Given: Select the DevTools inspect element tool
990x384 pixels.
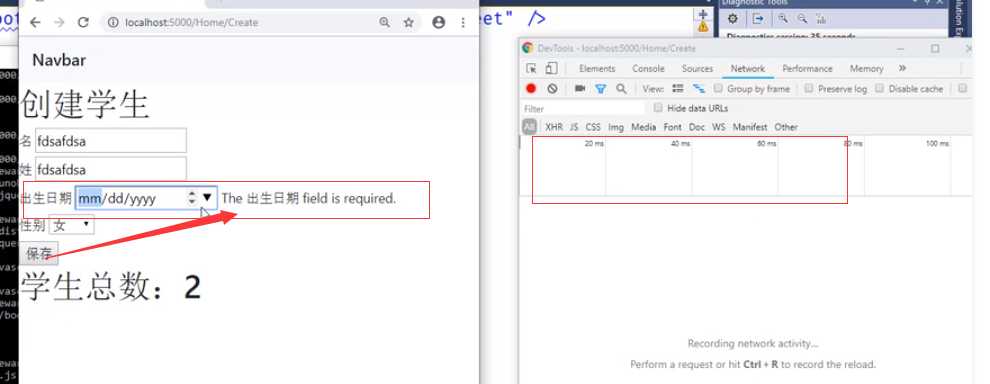Looking at the screenshot, I should point(531,68).
